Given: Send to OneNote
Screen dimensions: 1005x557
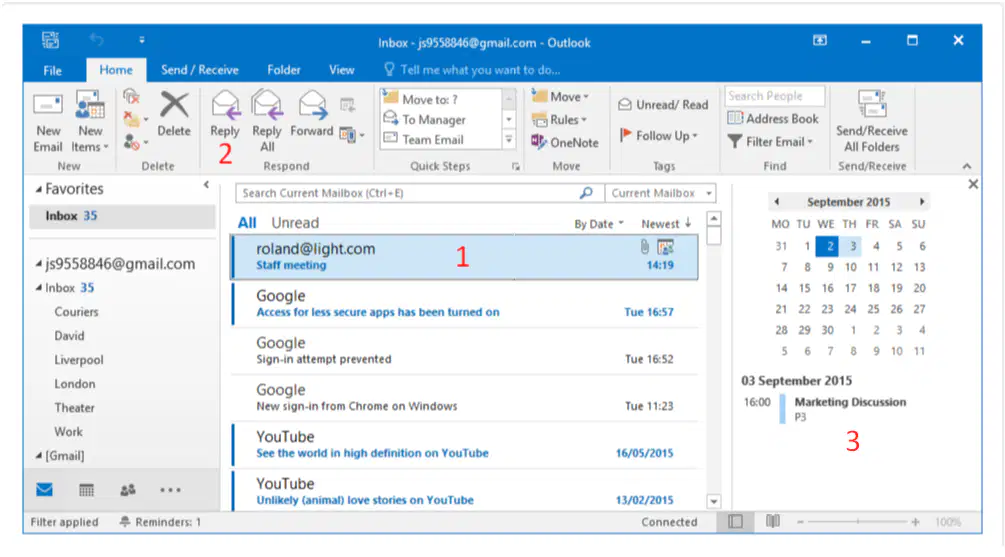Looking at the screenshot, I should pos(564,142).
